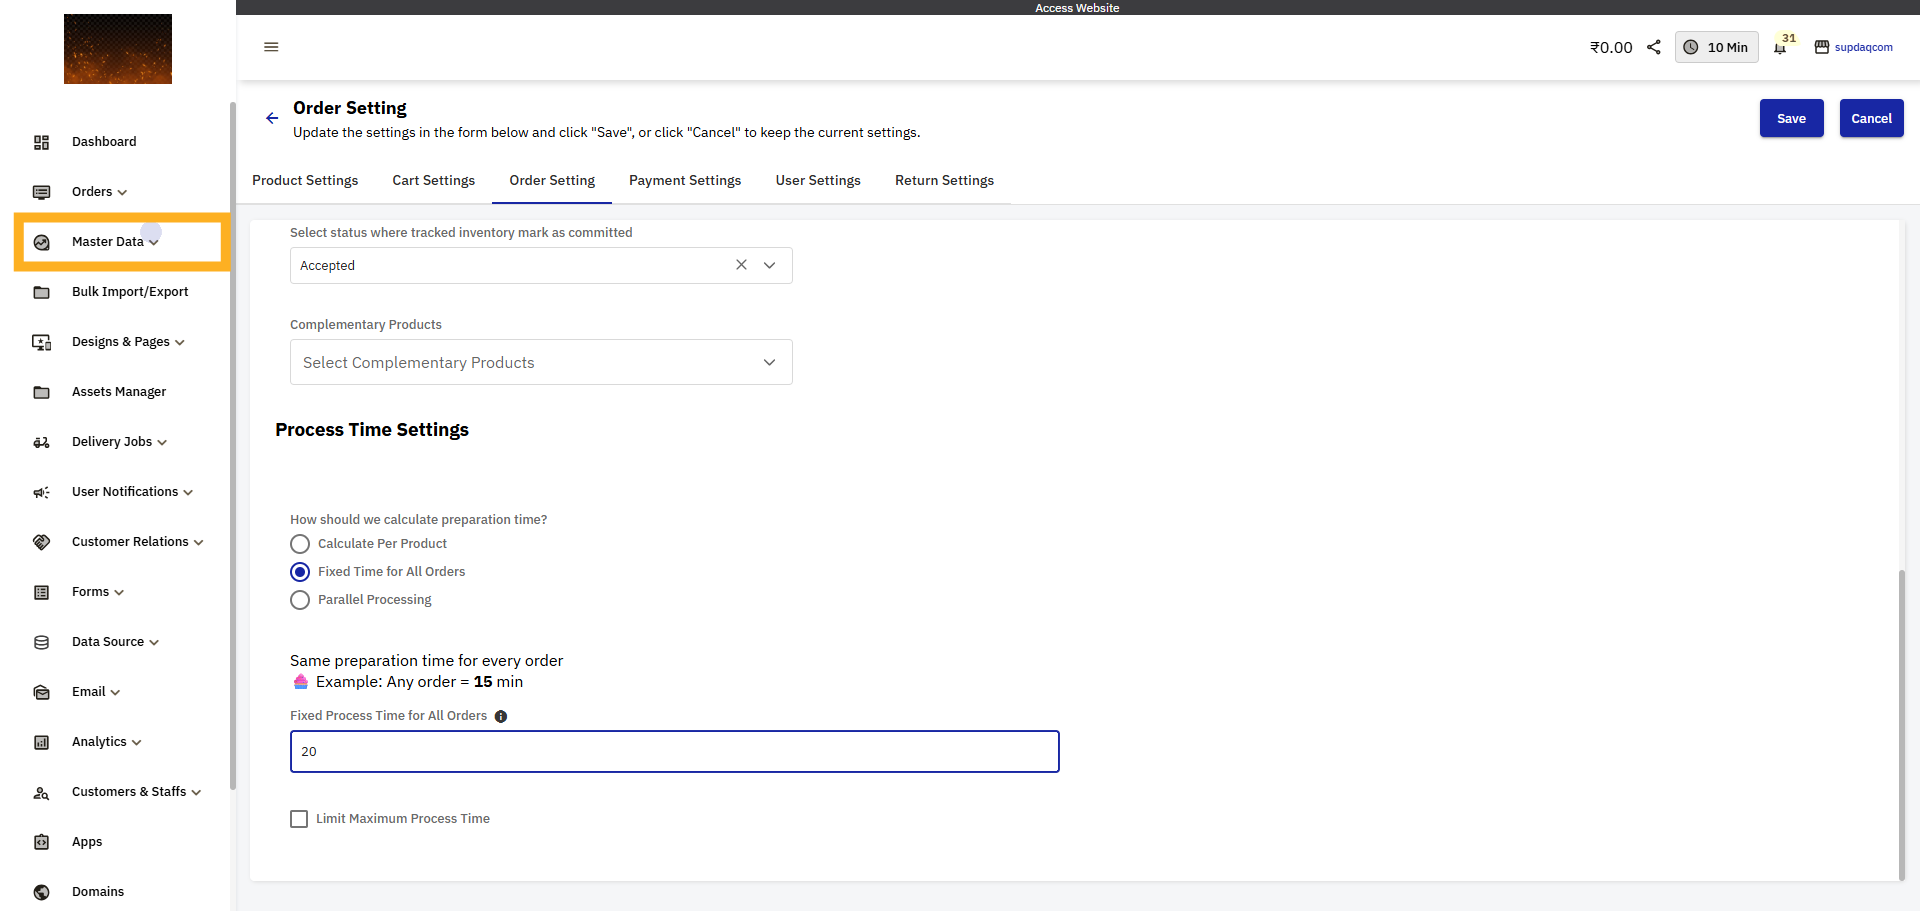Switch to the Return Settings tab
Image resolution: width=1920 pixels, height=911 pixels.
click(944, 180)
